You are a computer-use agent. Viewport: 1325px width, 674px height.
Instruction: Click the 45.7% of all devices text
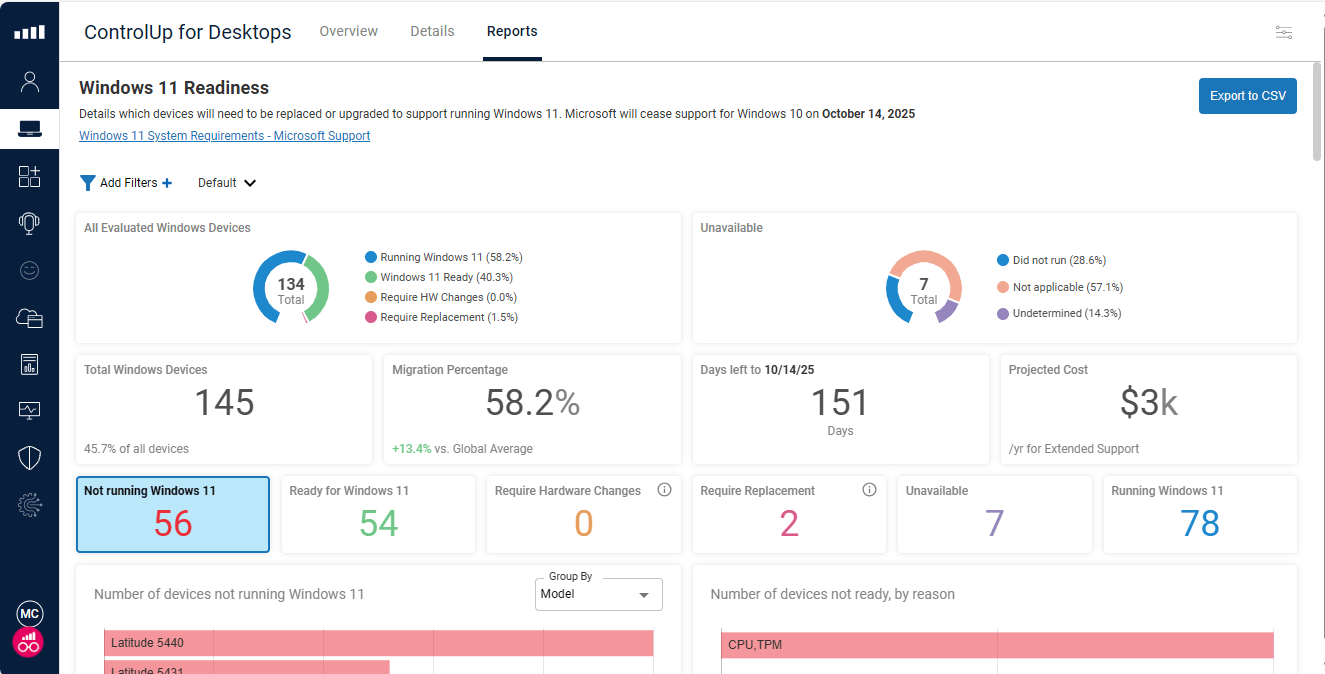136,449
